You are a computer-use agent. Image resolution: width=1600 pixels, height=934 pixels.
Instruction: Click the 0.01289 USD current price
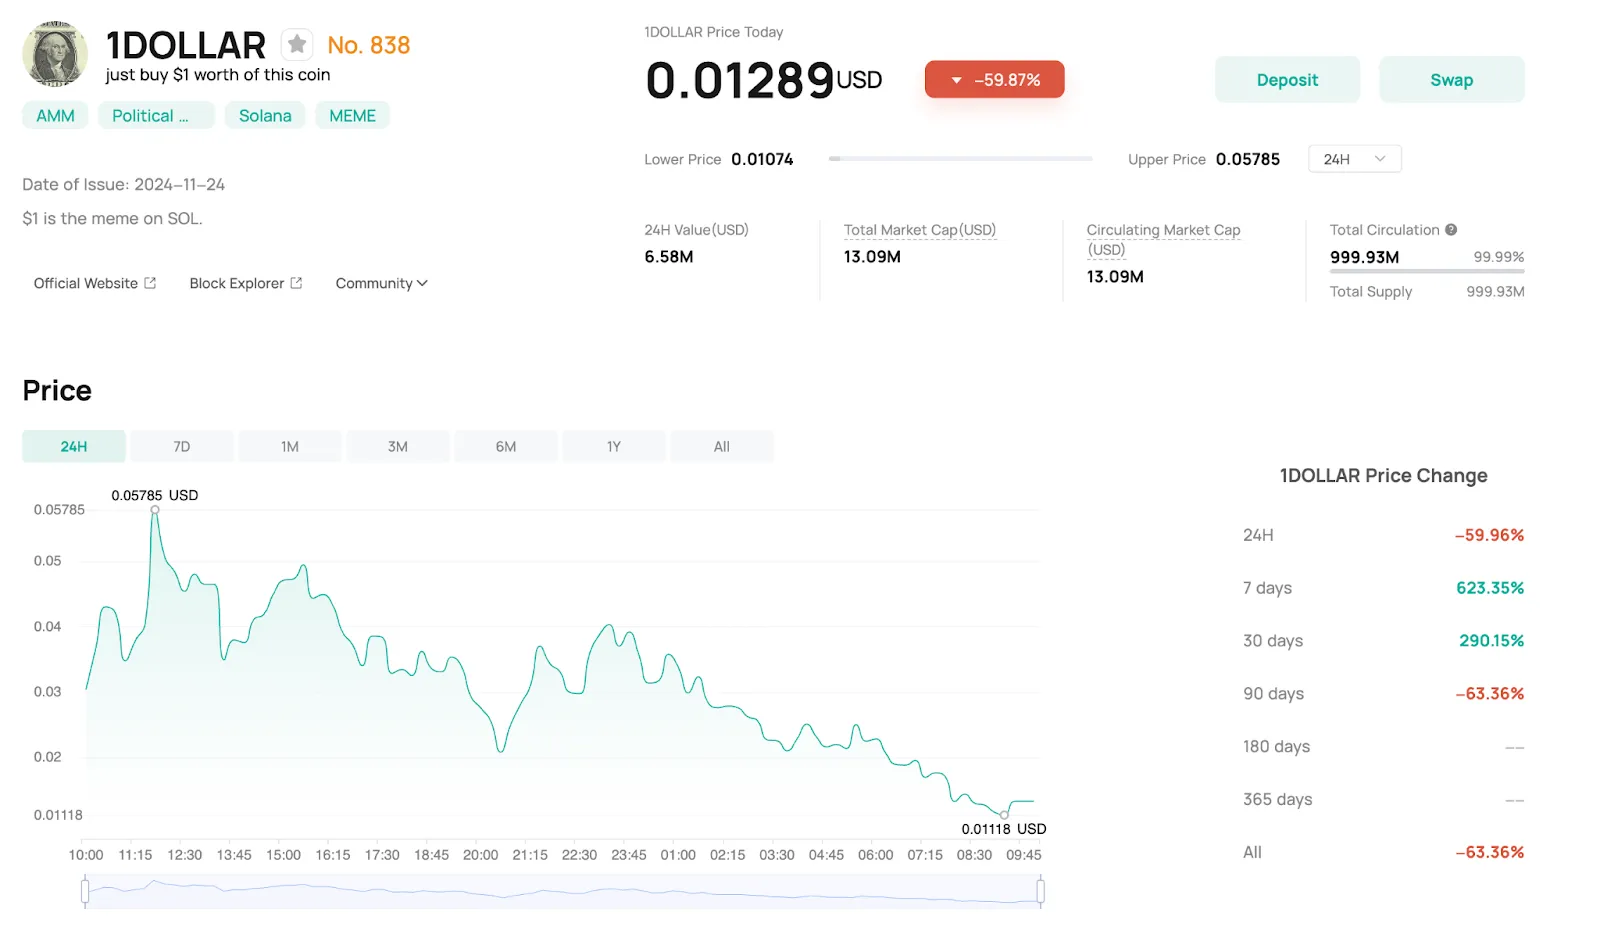[x=764, y=80]
